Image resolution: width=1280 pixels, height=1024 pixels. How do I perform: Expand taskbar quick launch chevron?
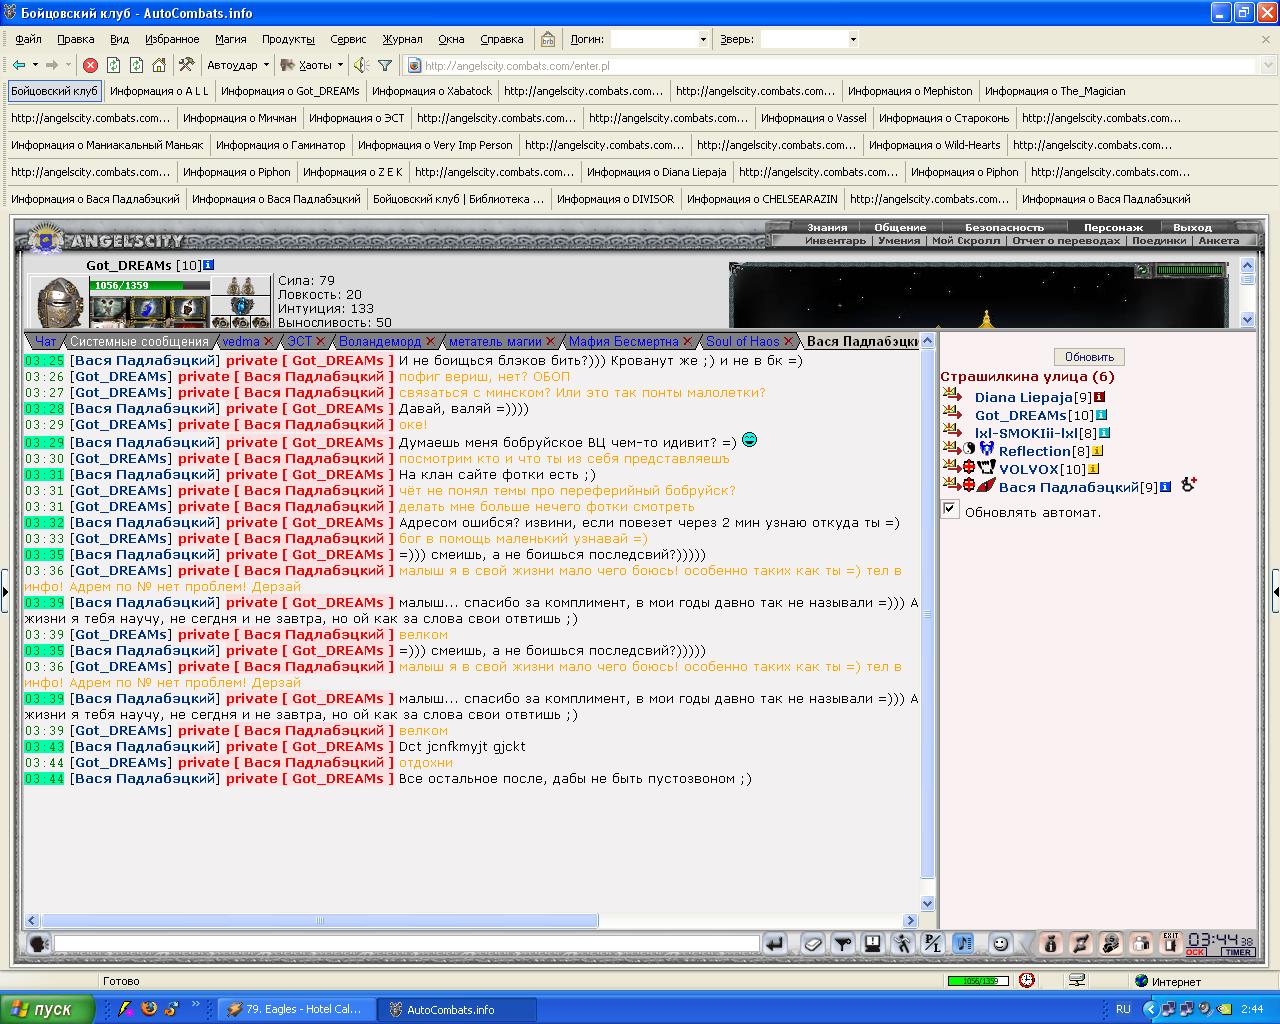point(195,1004)
